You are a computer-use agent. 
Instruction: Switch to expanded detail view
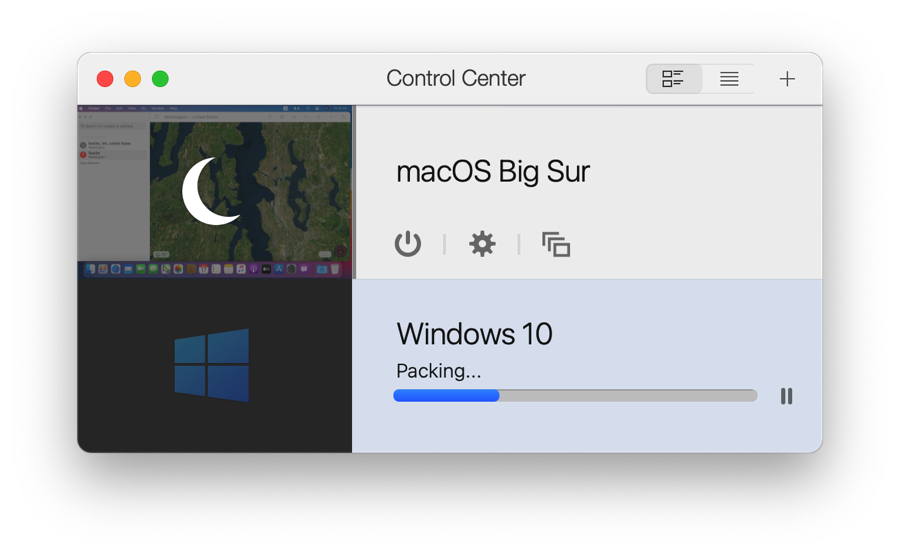click(673, 79)
